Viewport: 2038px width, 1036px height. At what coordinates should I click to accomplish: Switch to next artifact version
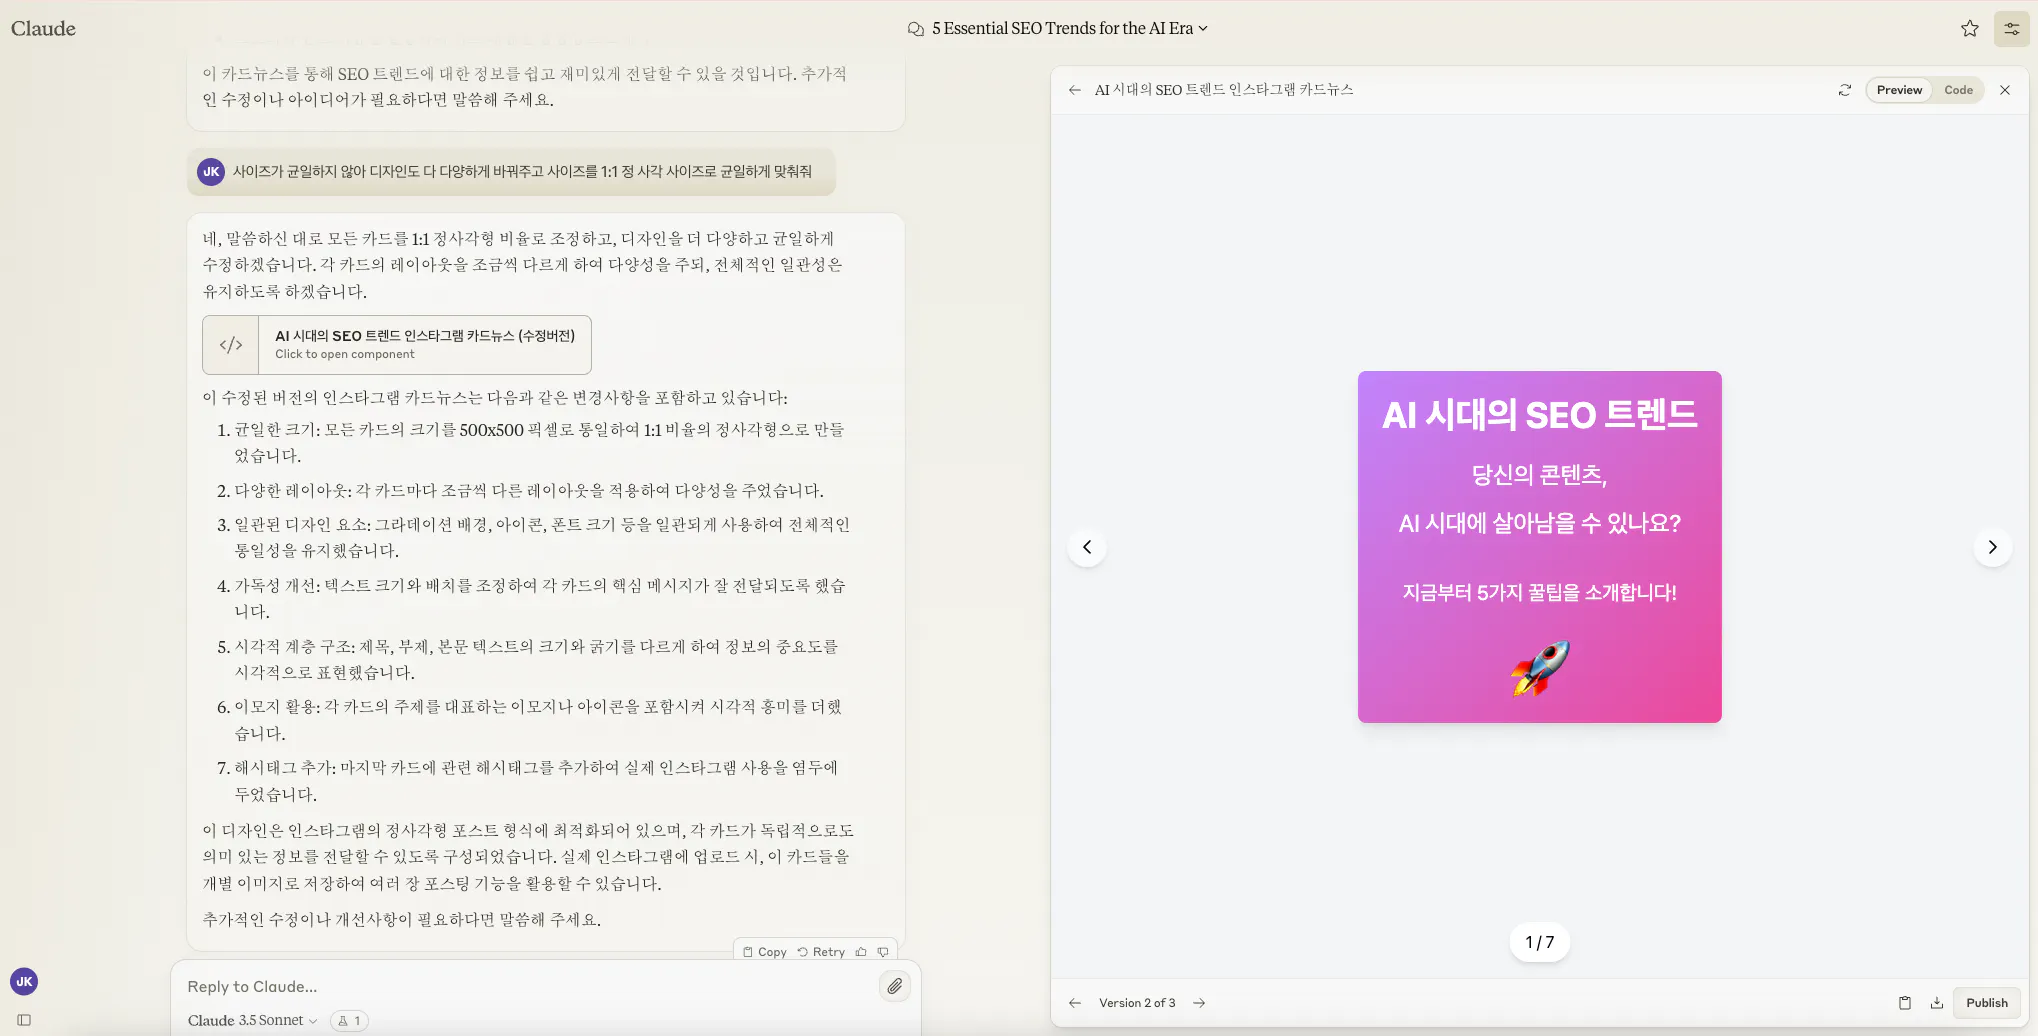[1199, 1002]
